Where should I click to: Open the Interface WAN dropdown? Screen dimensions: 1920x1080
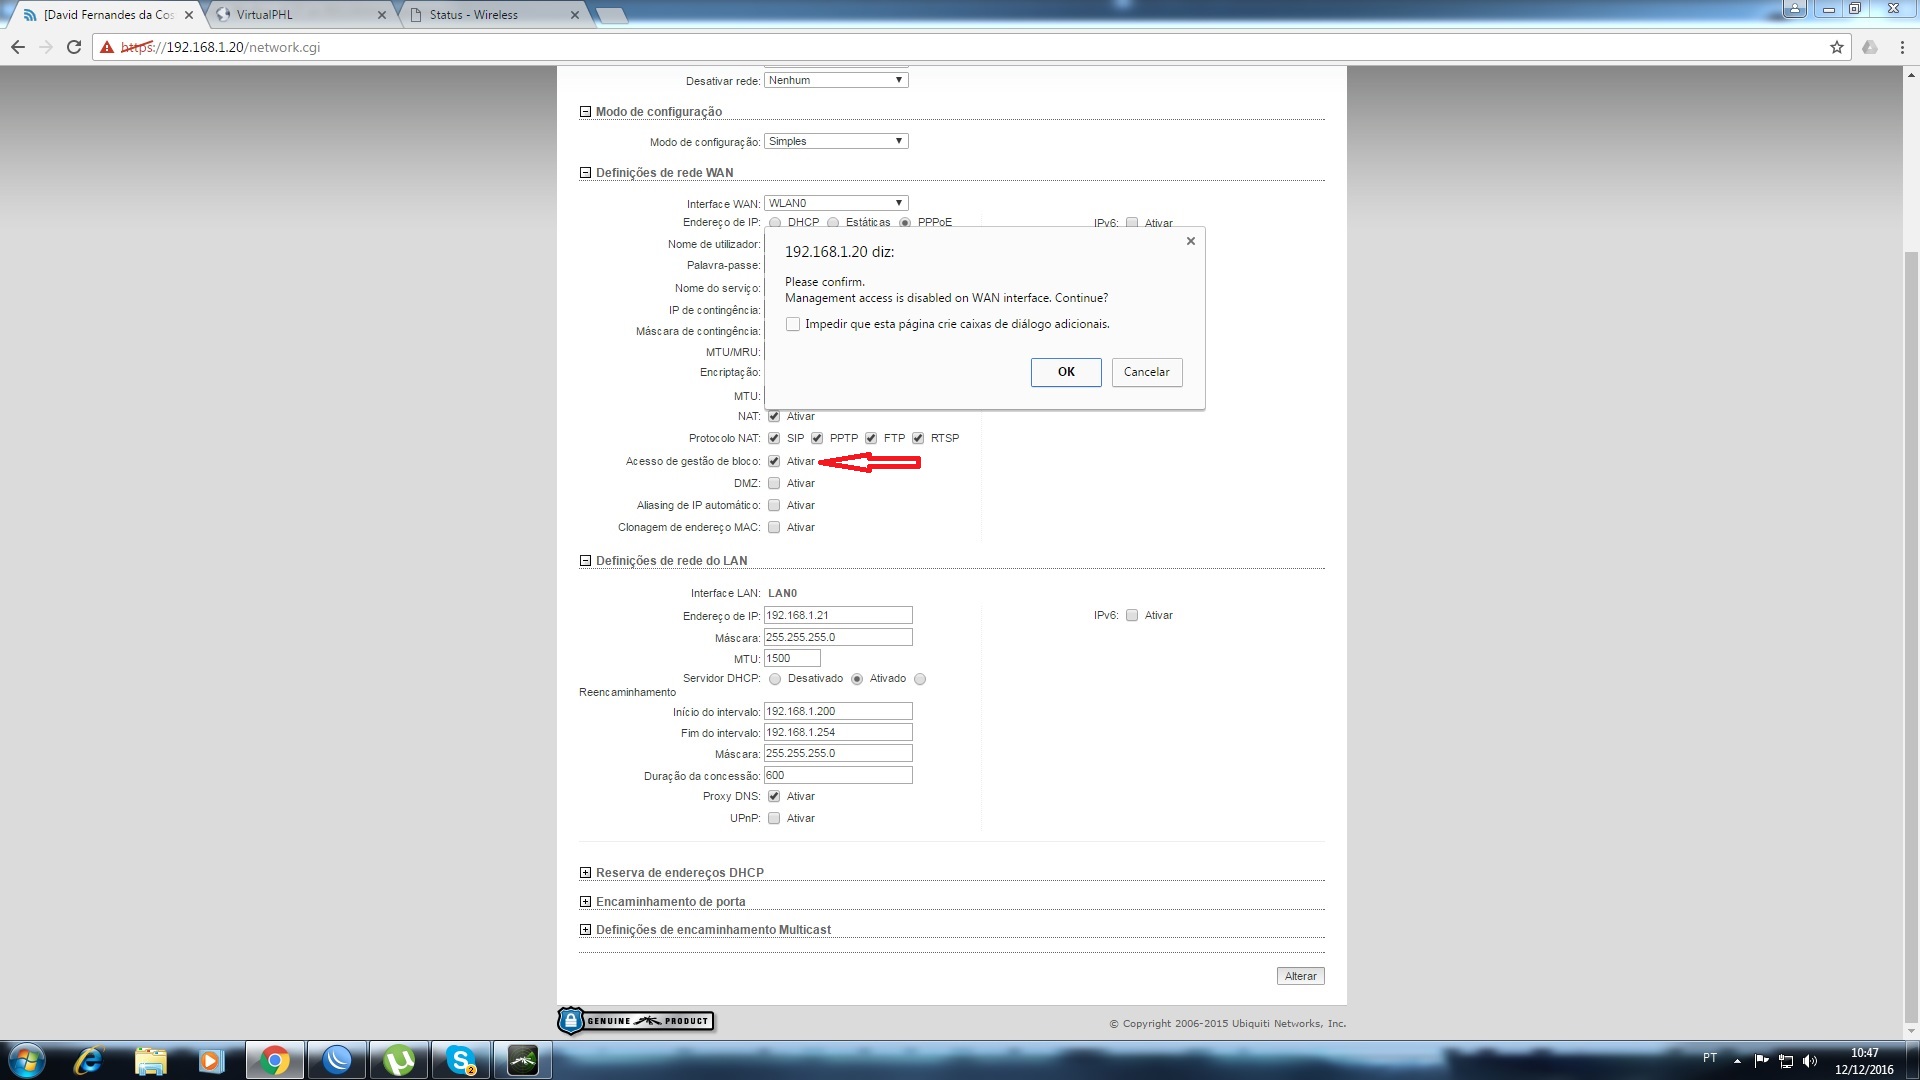(836, 203)
